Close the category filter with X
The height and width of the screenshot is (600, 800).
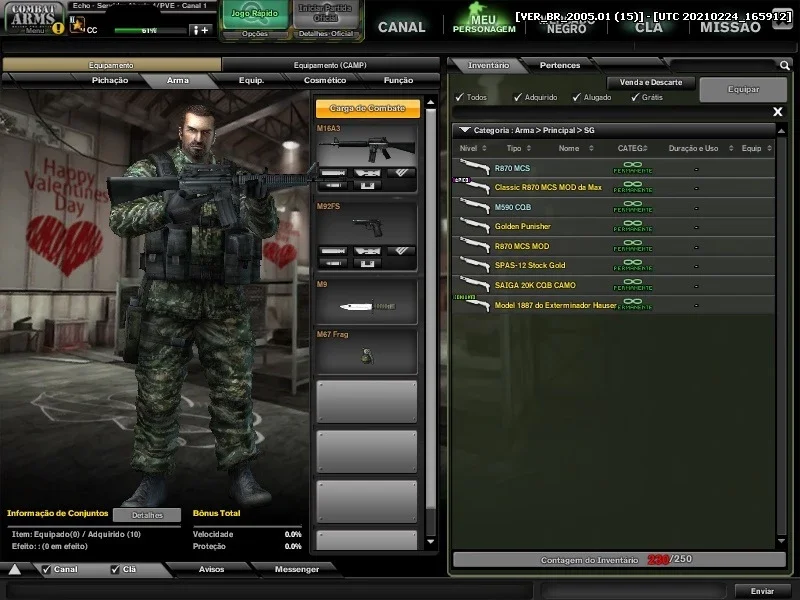(778, 111)
